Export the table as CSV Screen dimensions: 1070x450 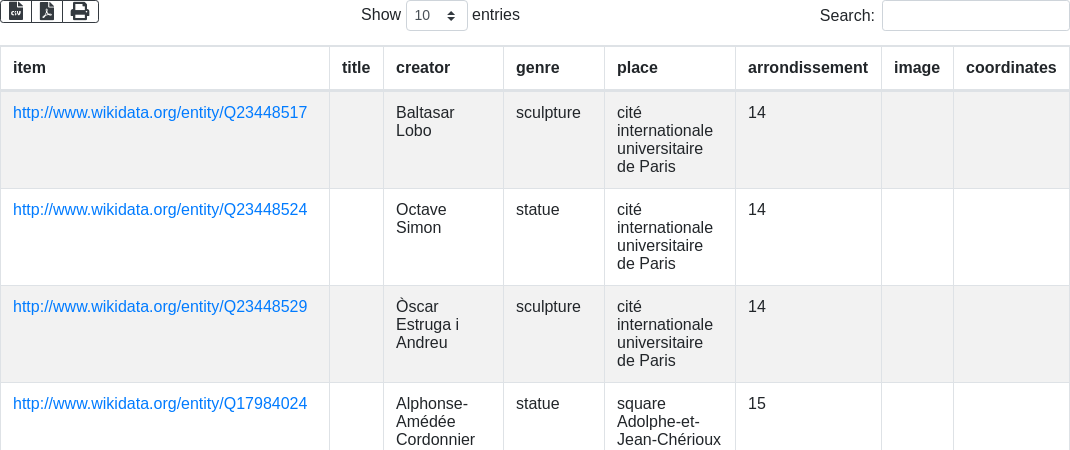click(16, 11)
